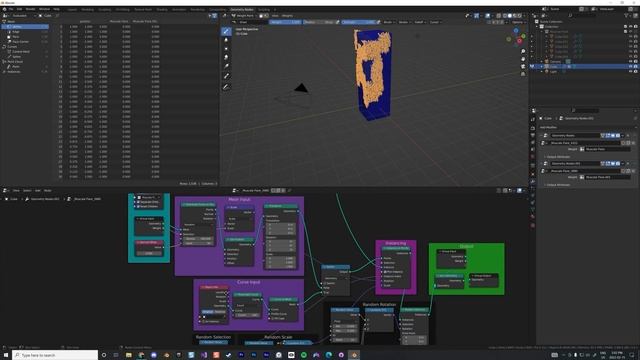
Task: Select Face domain in spreadsheet
Action: (25, 36)
